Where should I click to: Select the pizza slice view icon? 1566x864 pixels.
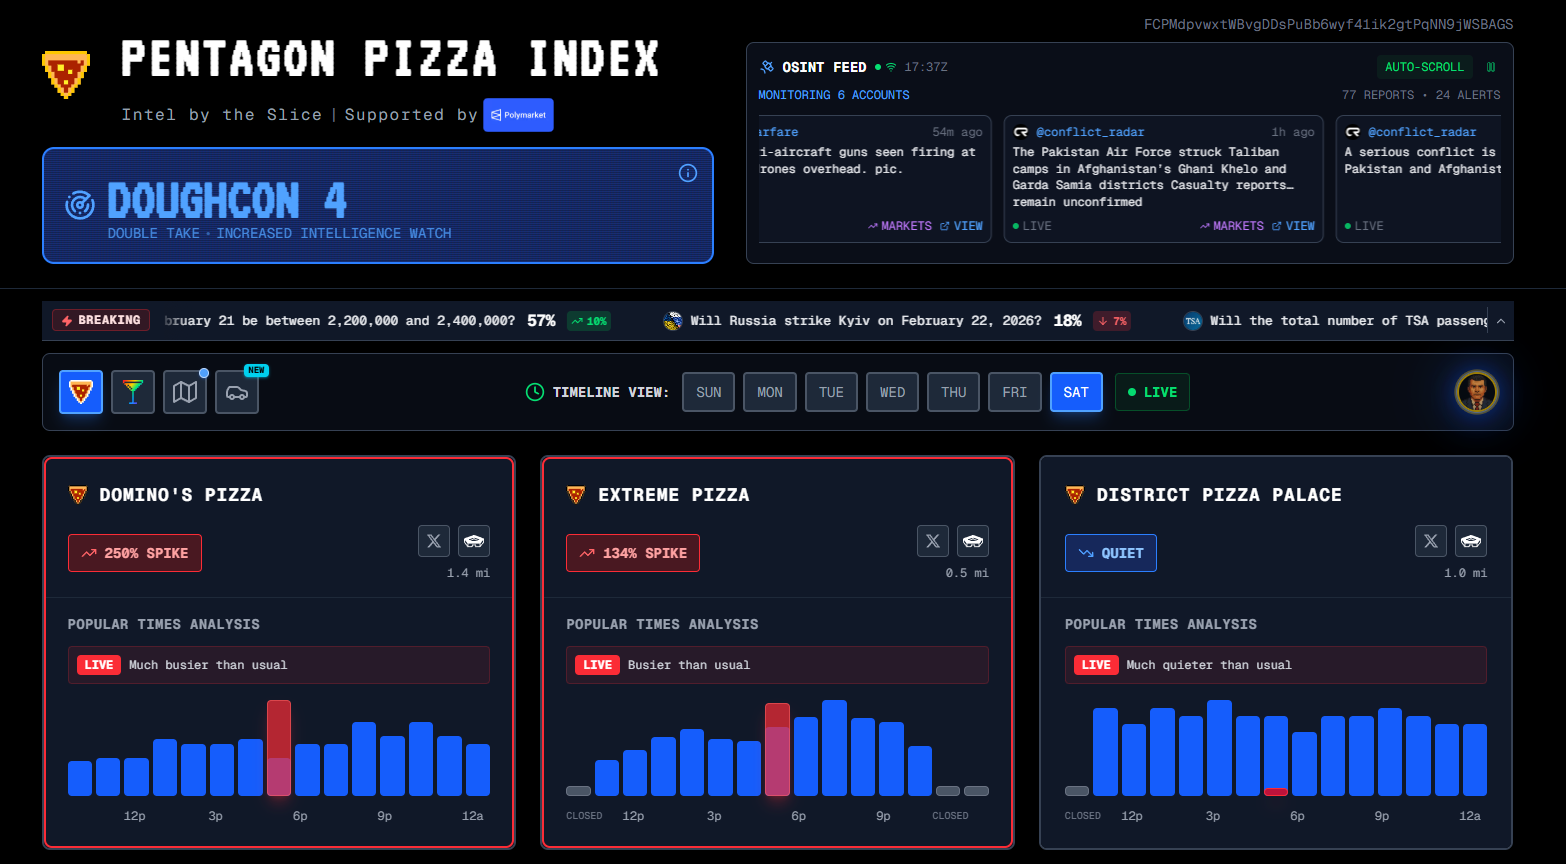81,392
